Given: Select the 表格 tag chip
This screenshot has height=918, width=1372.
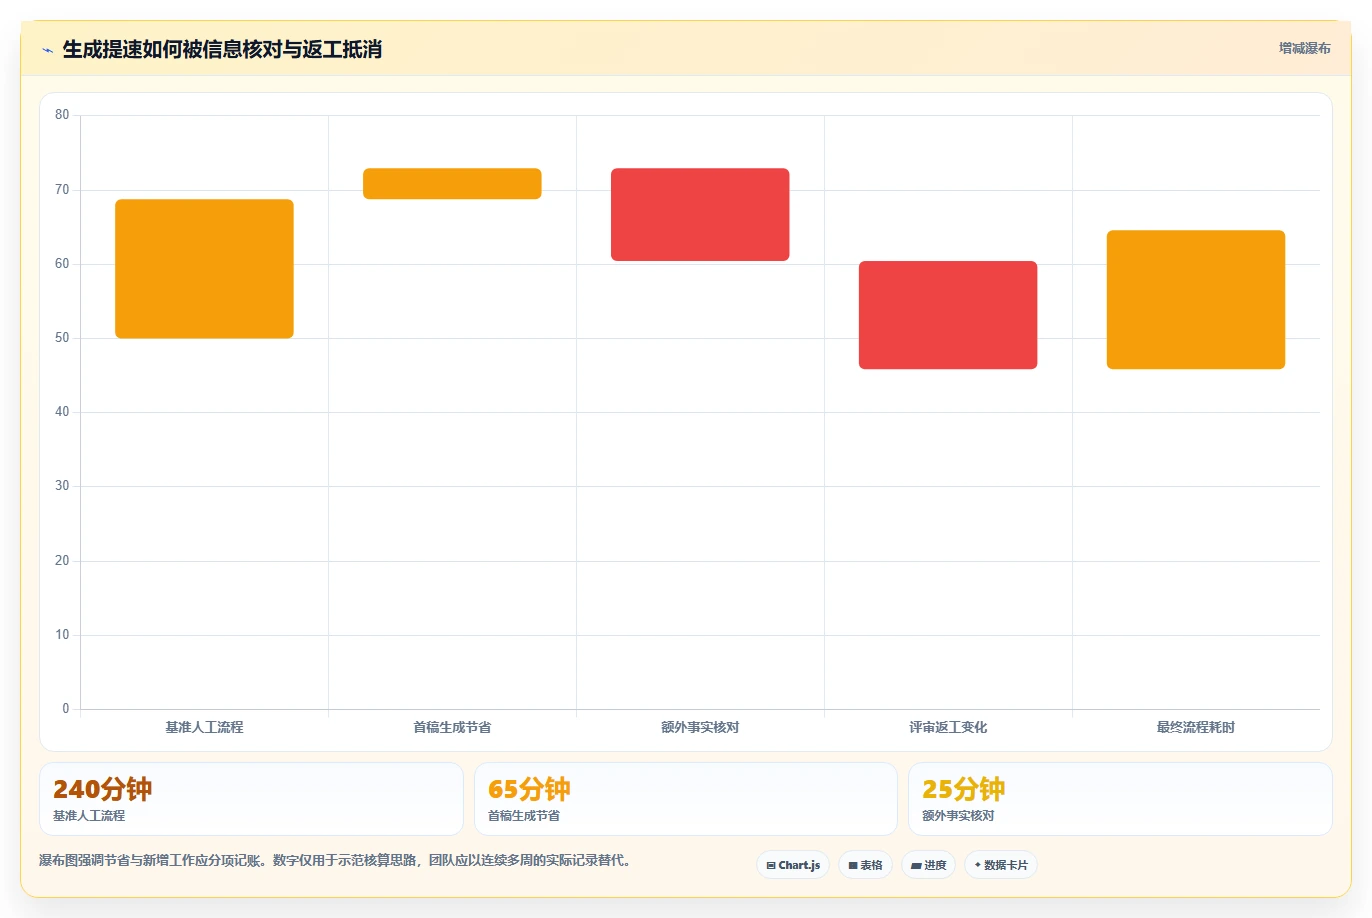Looking at the screenshot, I should point(865,865).
